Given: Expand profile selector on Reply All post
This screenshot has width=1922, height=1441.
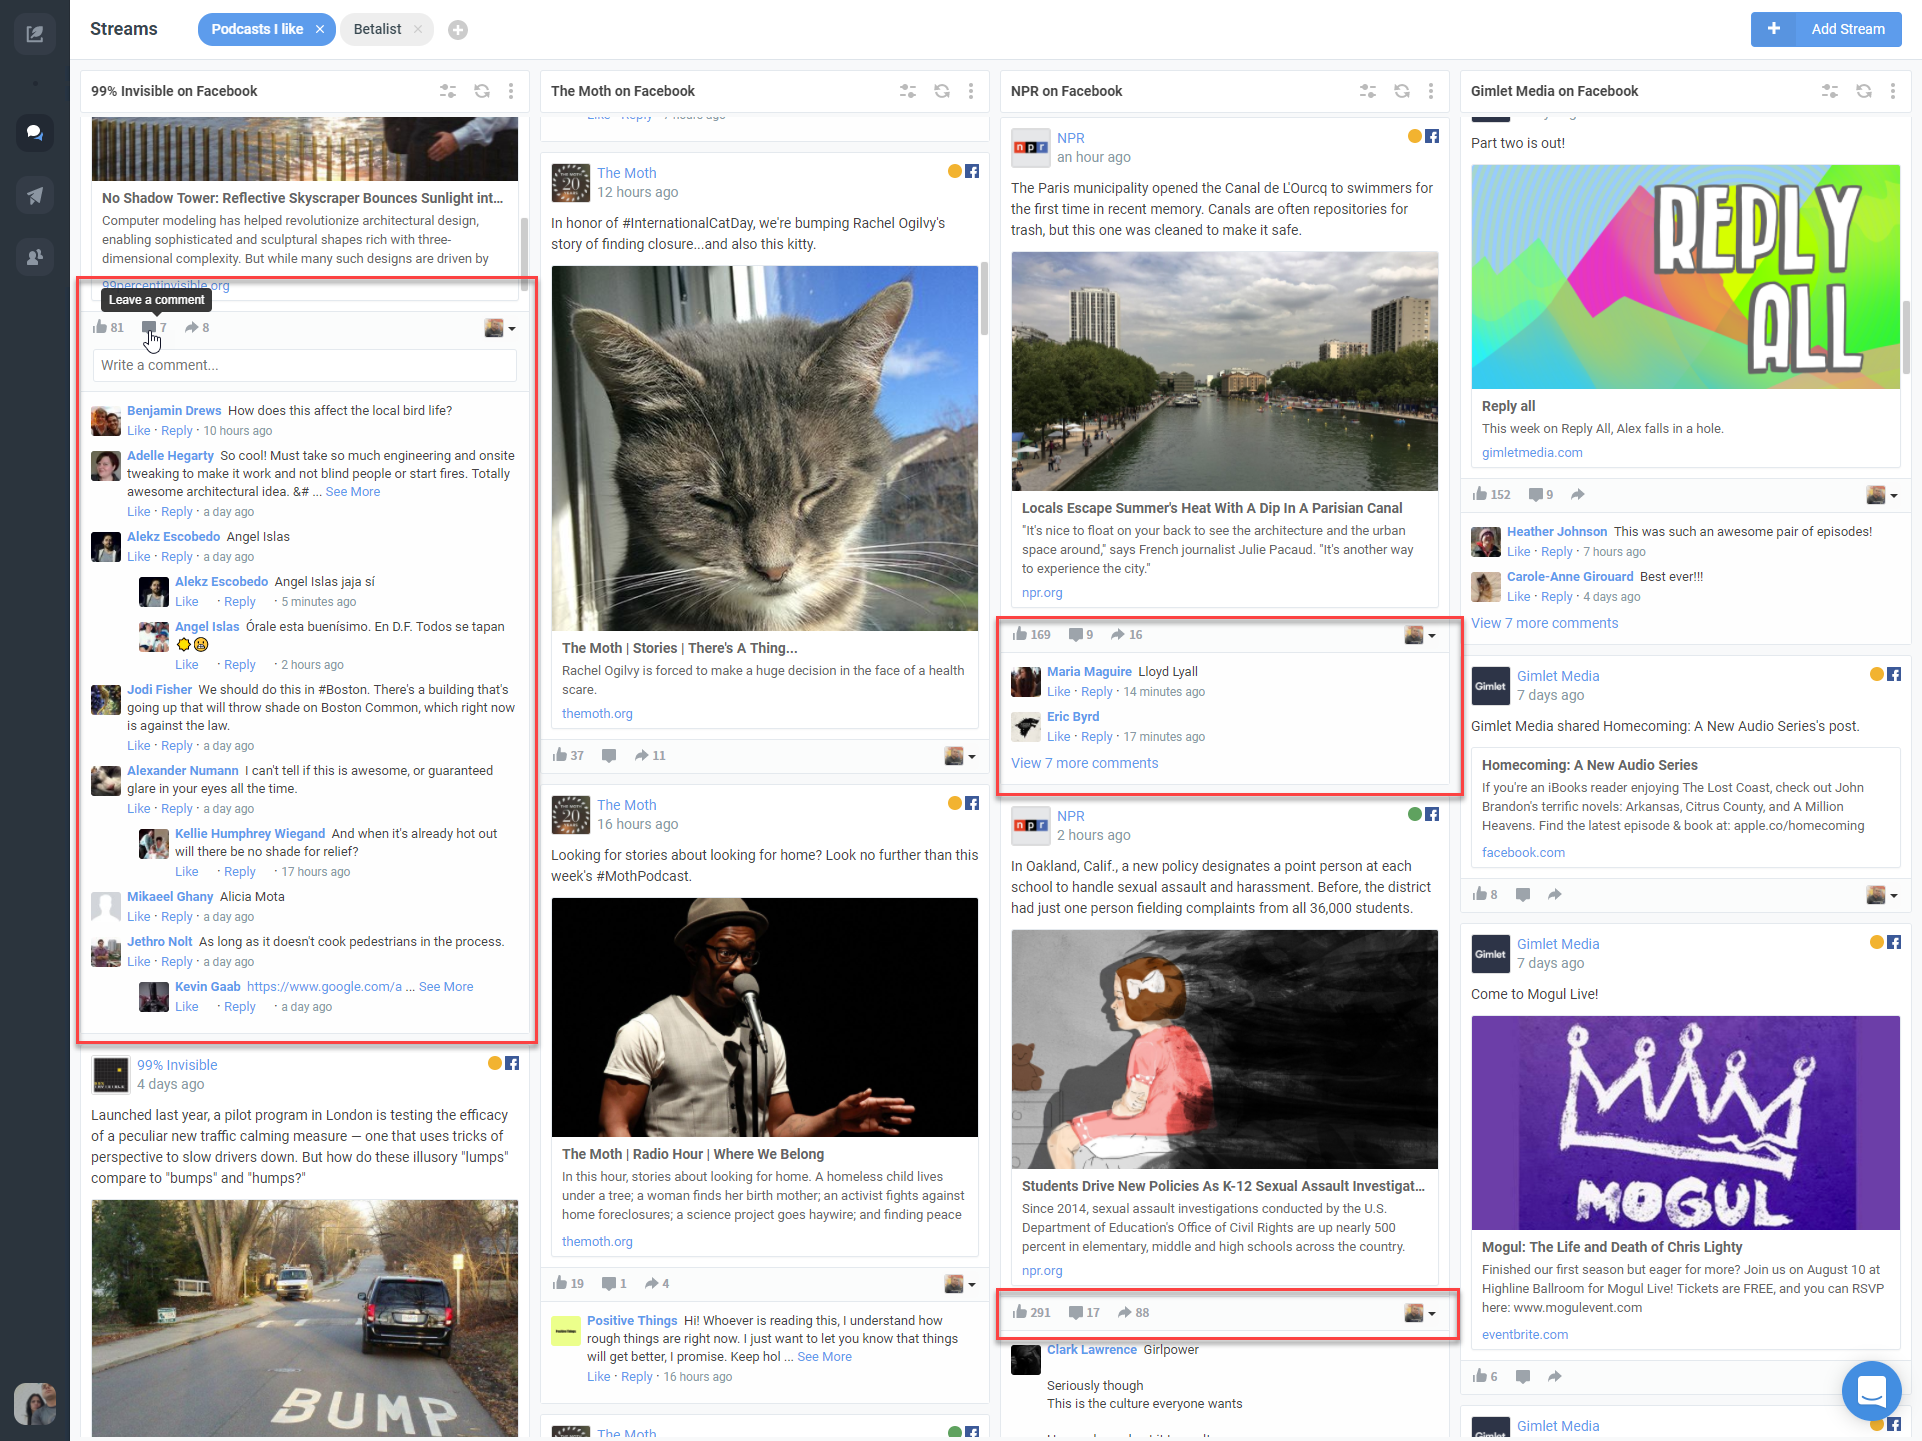Looking at the screenshot, I should pyautogui.click(x=1882, y=495).
